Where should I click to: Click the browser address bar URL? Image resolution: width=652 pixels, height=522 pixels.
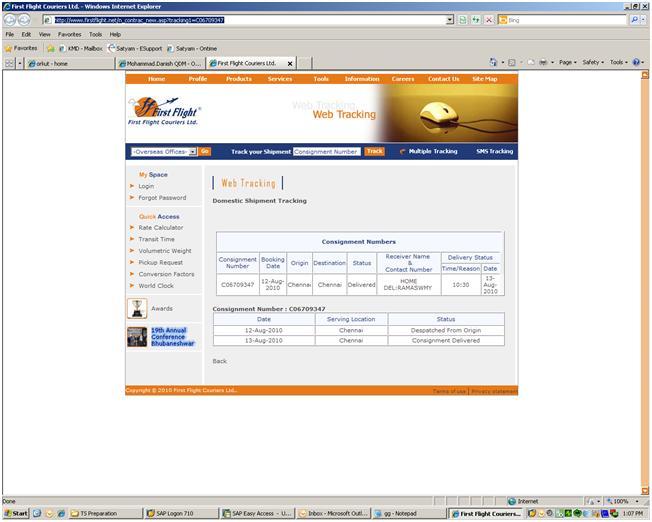245,20
